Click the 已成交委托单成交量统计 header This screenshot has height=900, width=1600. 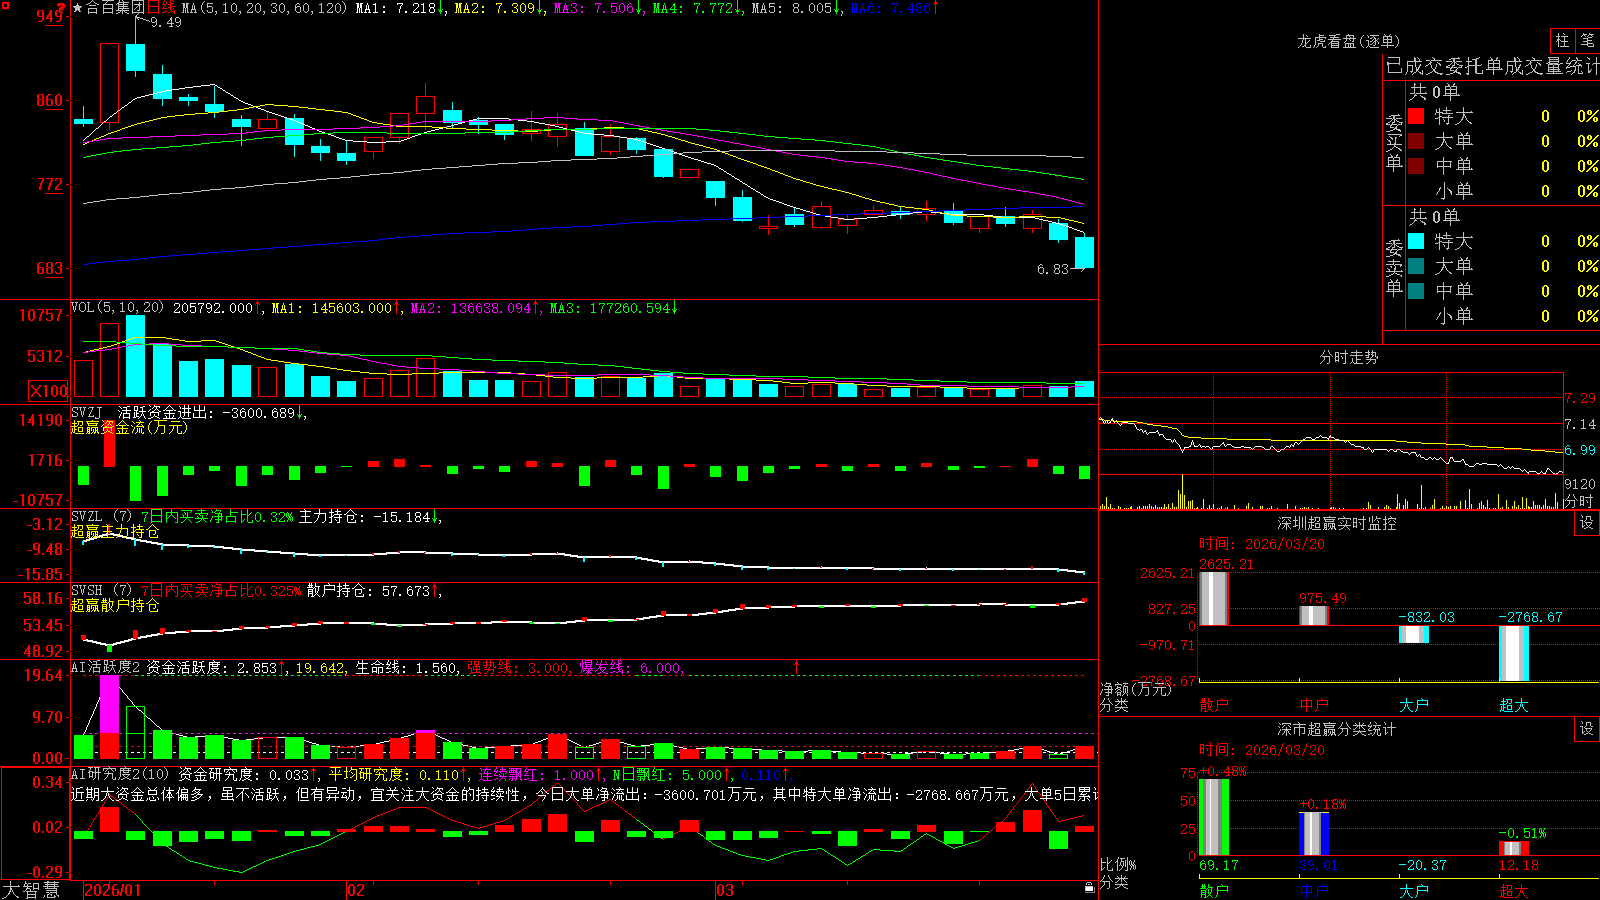[x=1492, y=66]
